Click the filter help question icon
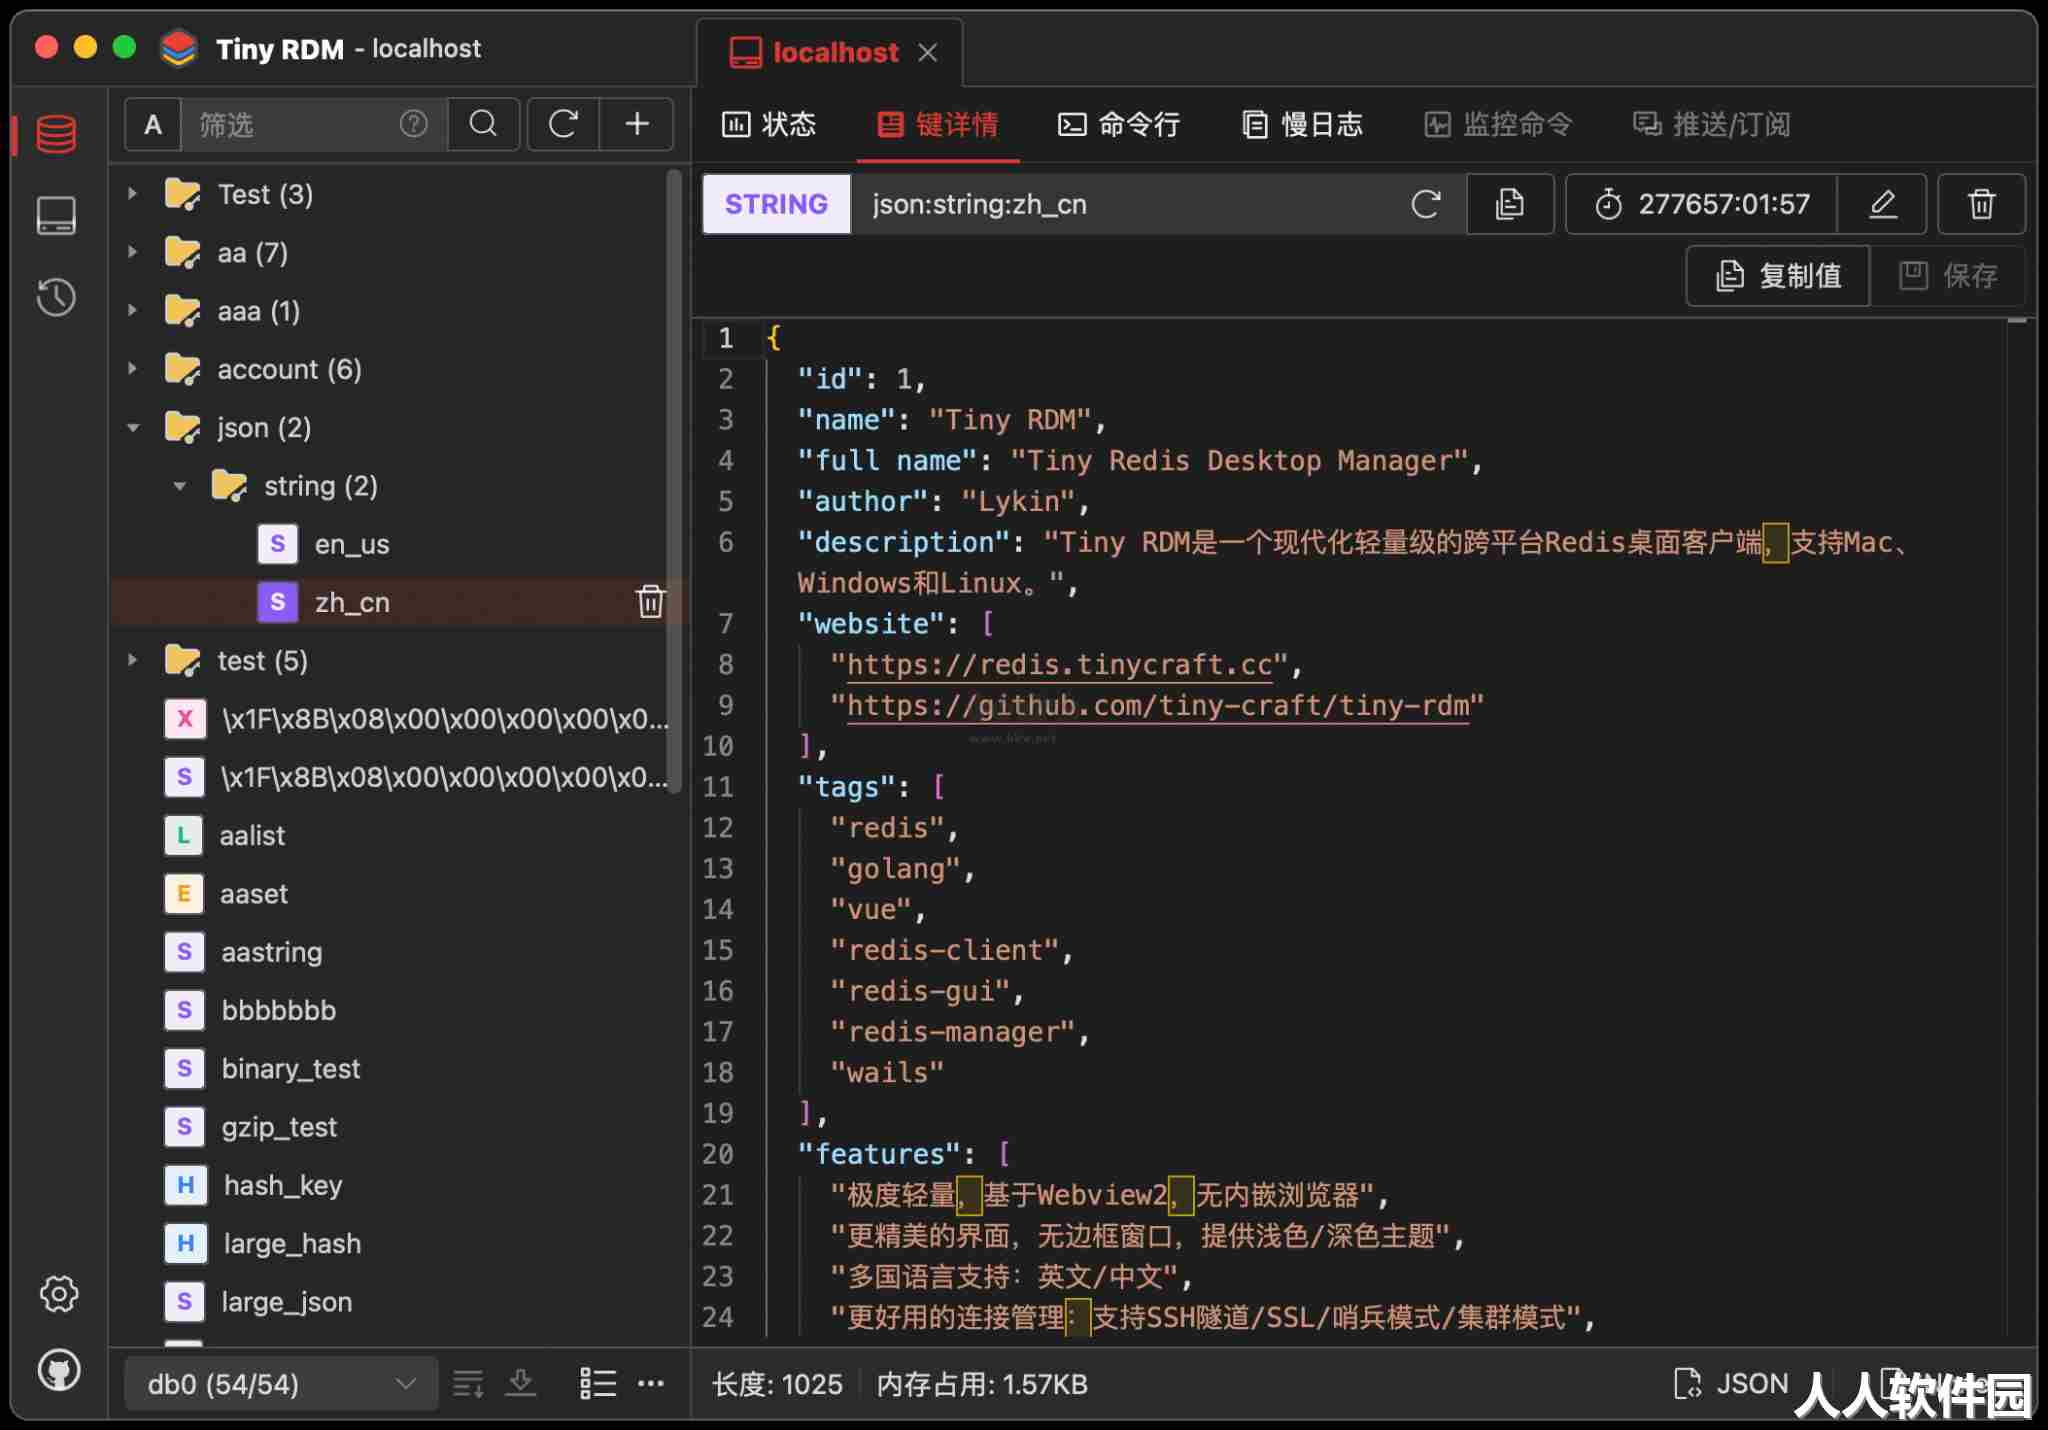 coord(413,124)
